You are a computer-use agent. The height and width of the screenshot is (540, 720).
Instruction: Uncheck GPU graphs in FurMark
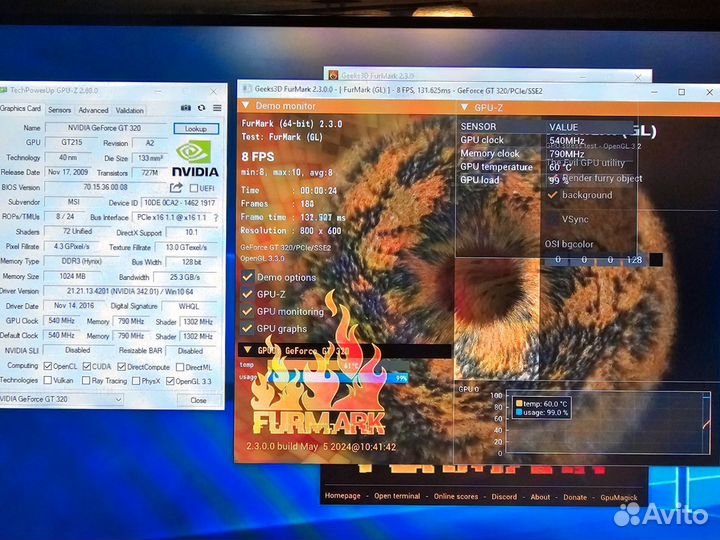tap(247, 328)
